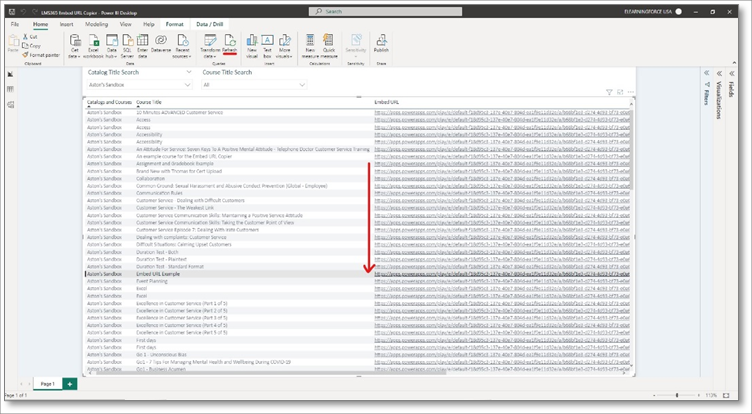
Task: Open the Get data source menu
Action: [75, 44]
